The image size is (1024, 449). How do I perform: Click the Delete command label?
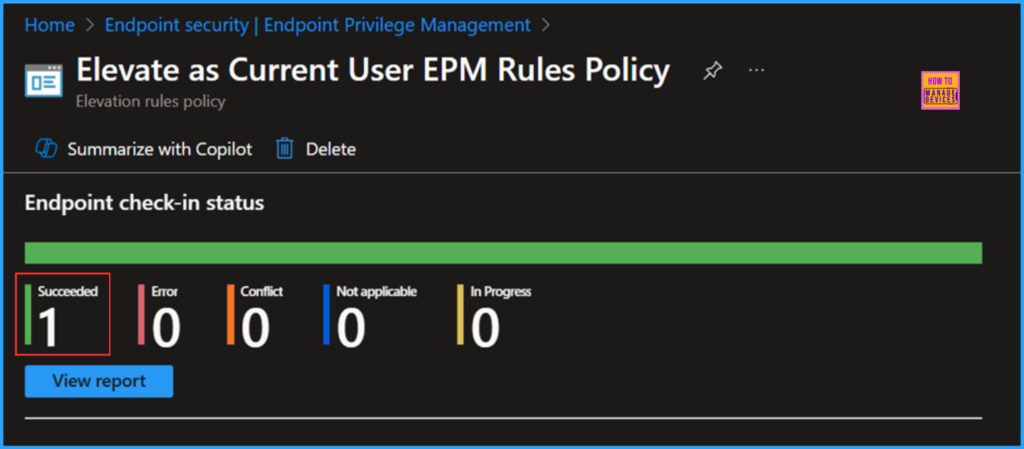(330, 149)
